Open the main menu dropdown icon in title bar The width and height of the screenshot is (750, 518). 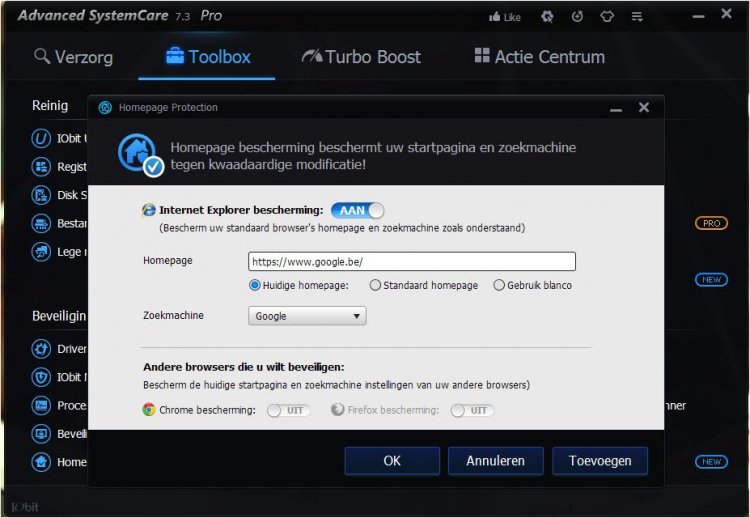point(637,17)
